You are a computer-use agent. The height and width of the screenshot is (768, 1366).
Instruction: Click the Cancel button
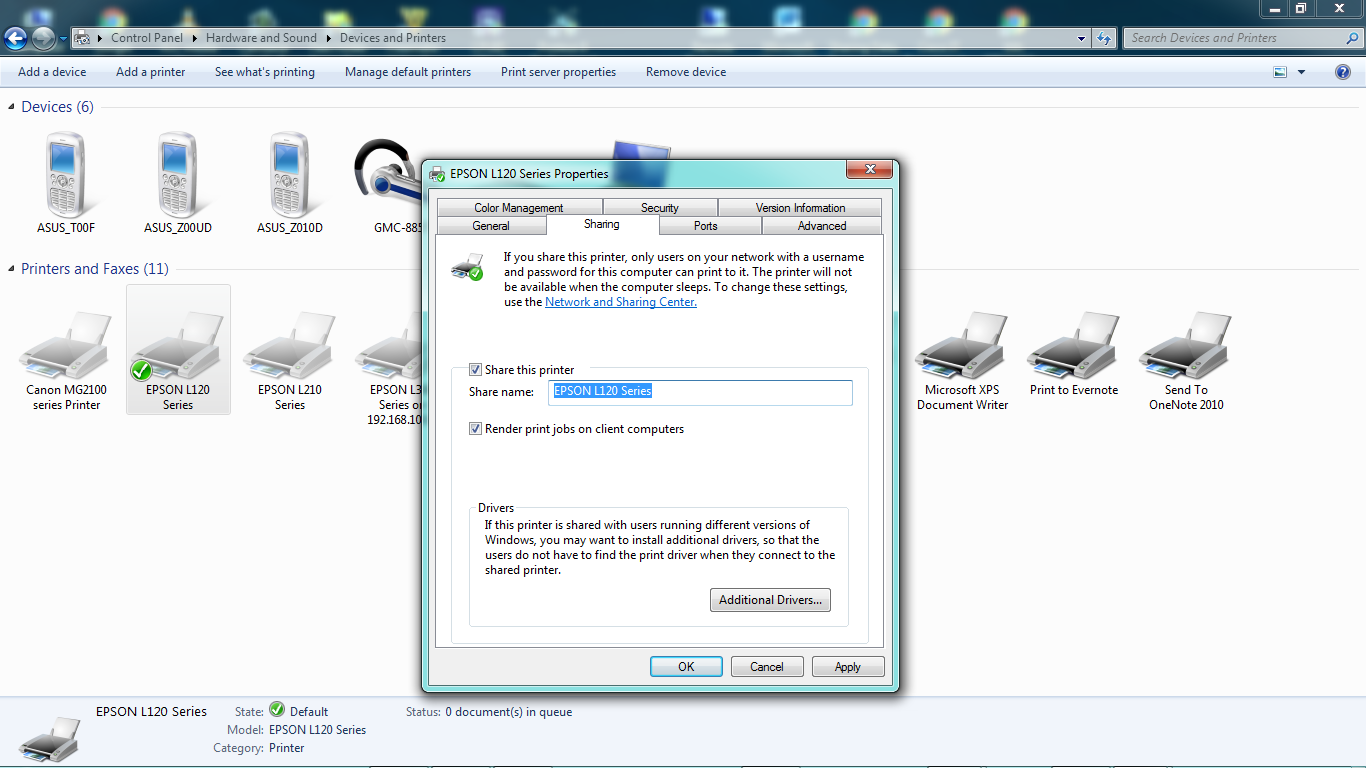point(767,667)
